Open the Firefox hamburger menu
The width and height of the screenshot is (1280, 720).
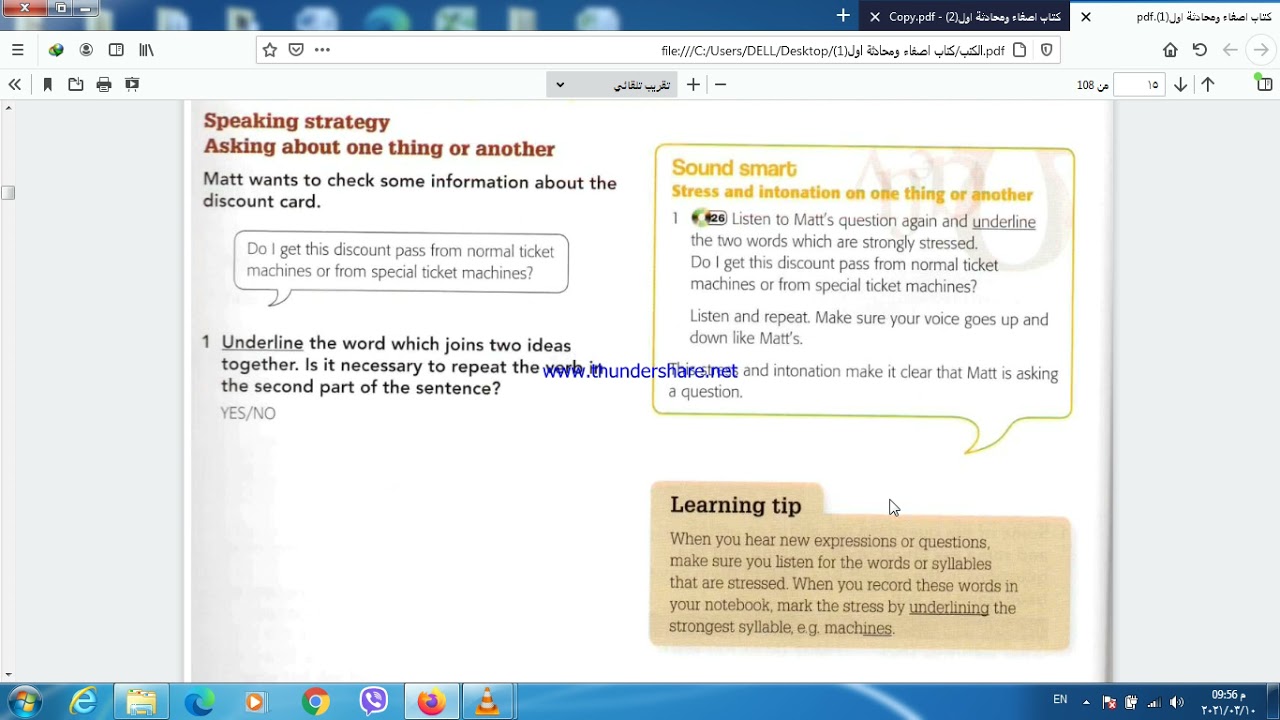click(x=17, y=50)
